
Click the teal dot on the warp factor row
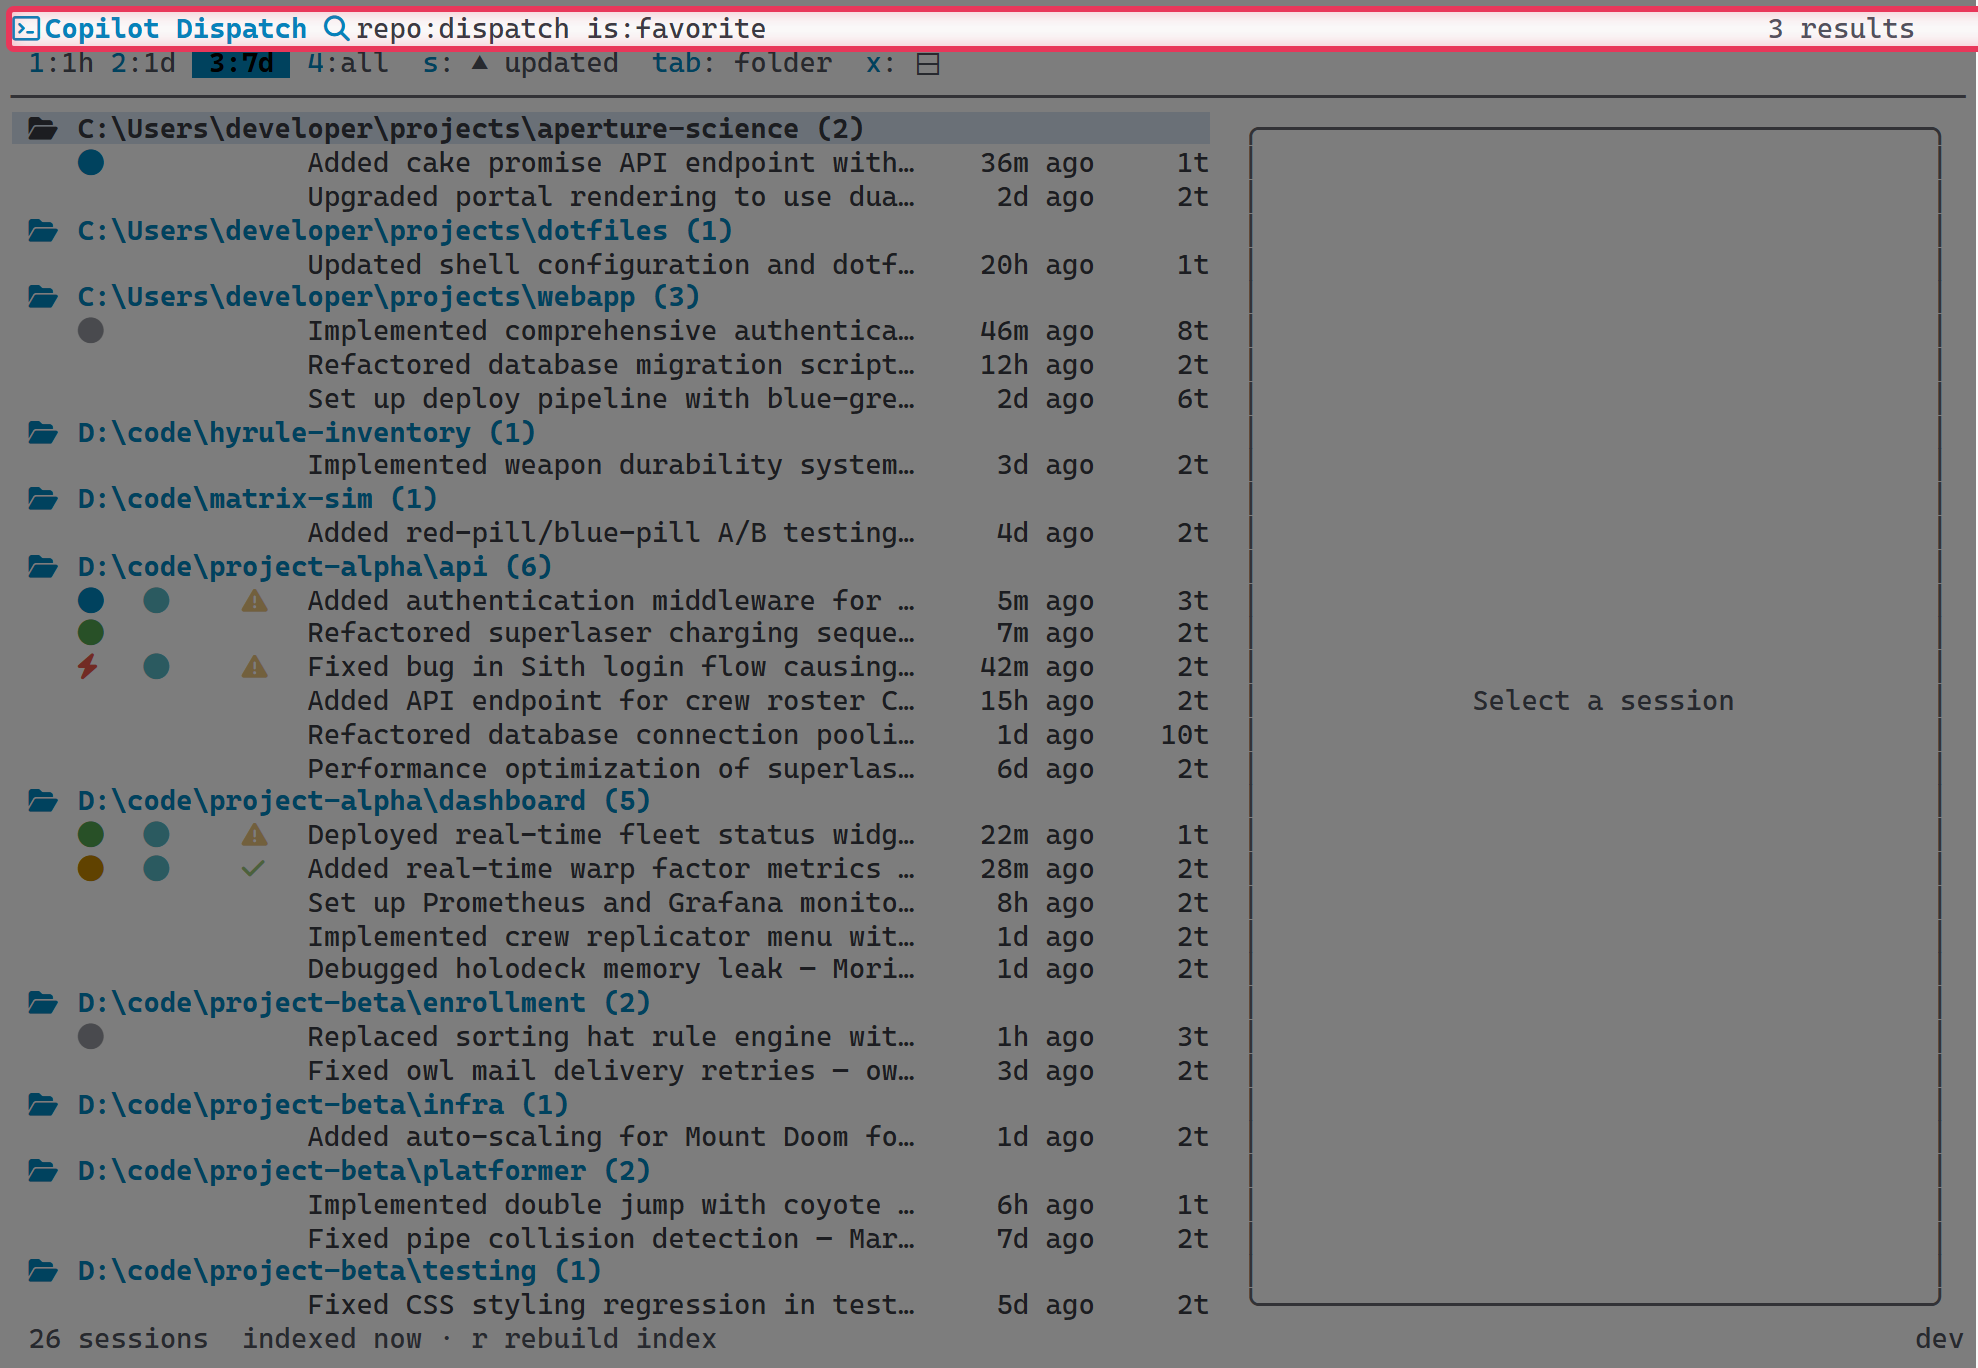(156, 868)
